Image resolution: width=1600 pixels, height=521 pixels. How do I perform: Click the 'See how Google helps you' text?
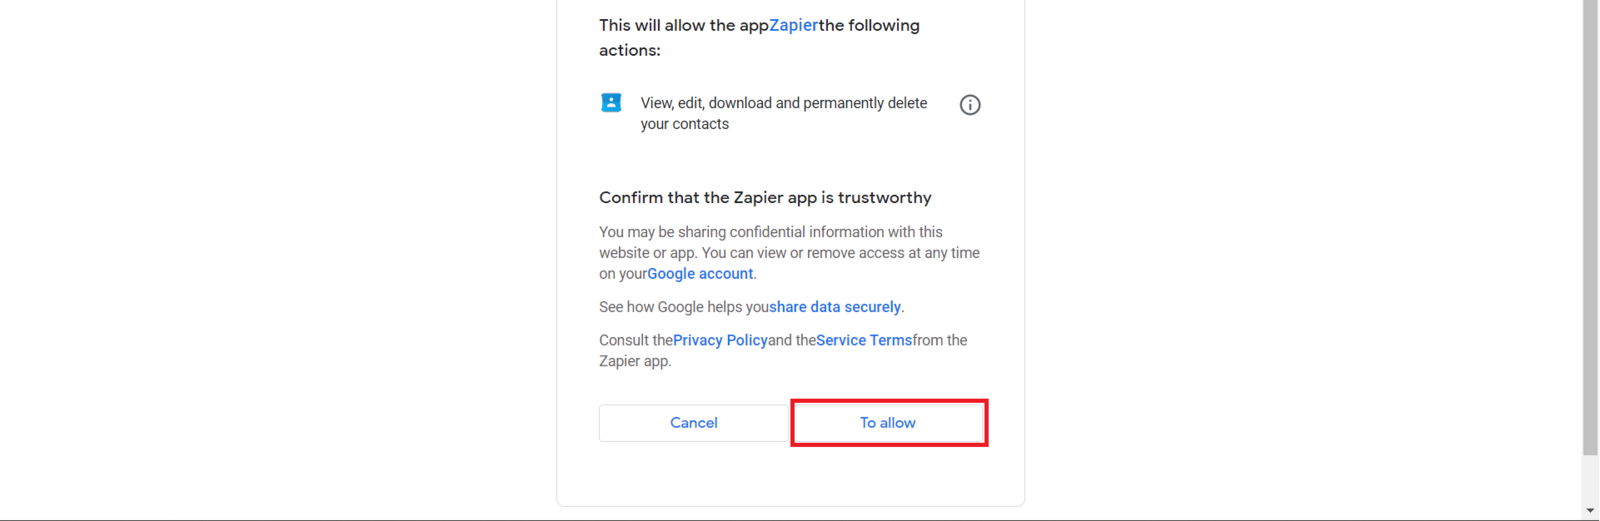[683, 307]
